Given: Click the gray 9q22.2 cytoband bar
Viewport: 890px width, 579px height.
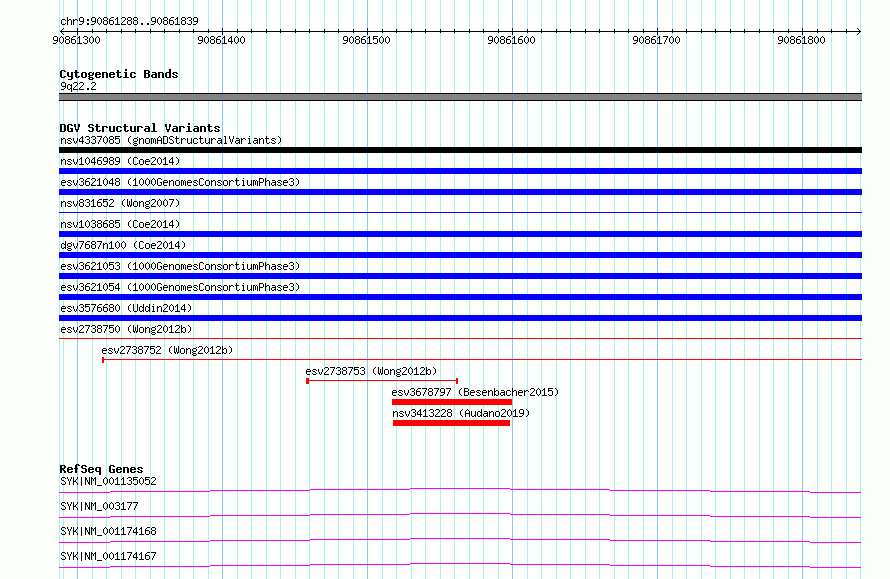Looking at the screenshot, I should point(460,97).
